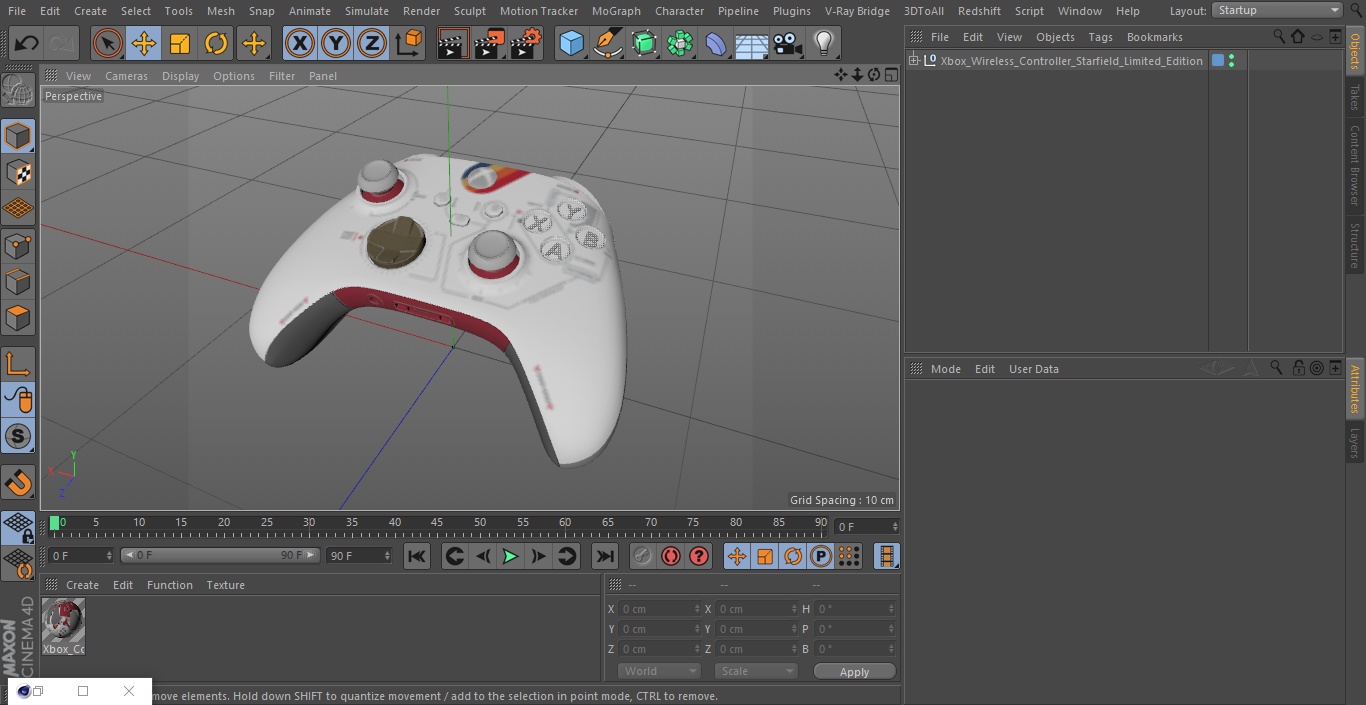
Task: Switch to Polygons mode
Action: (18, 318)
